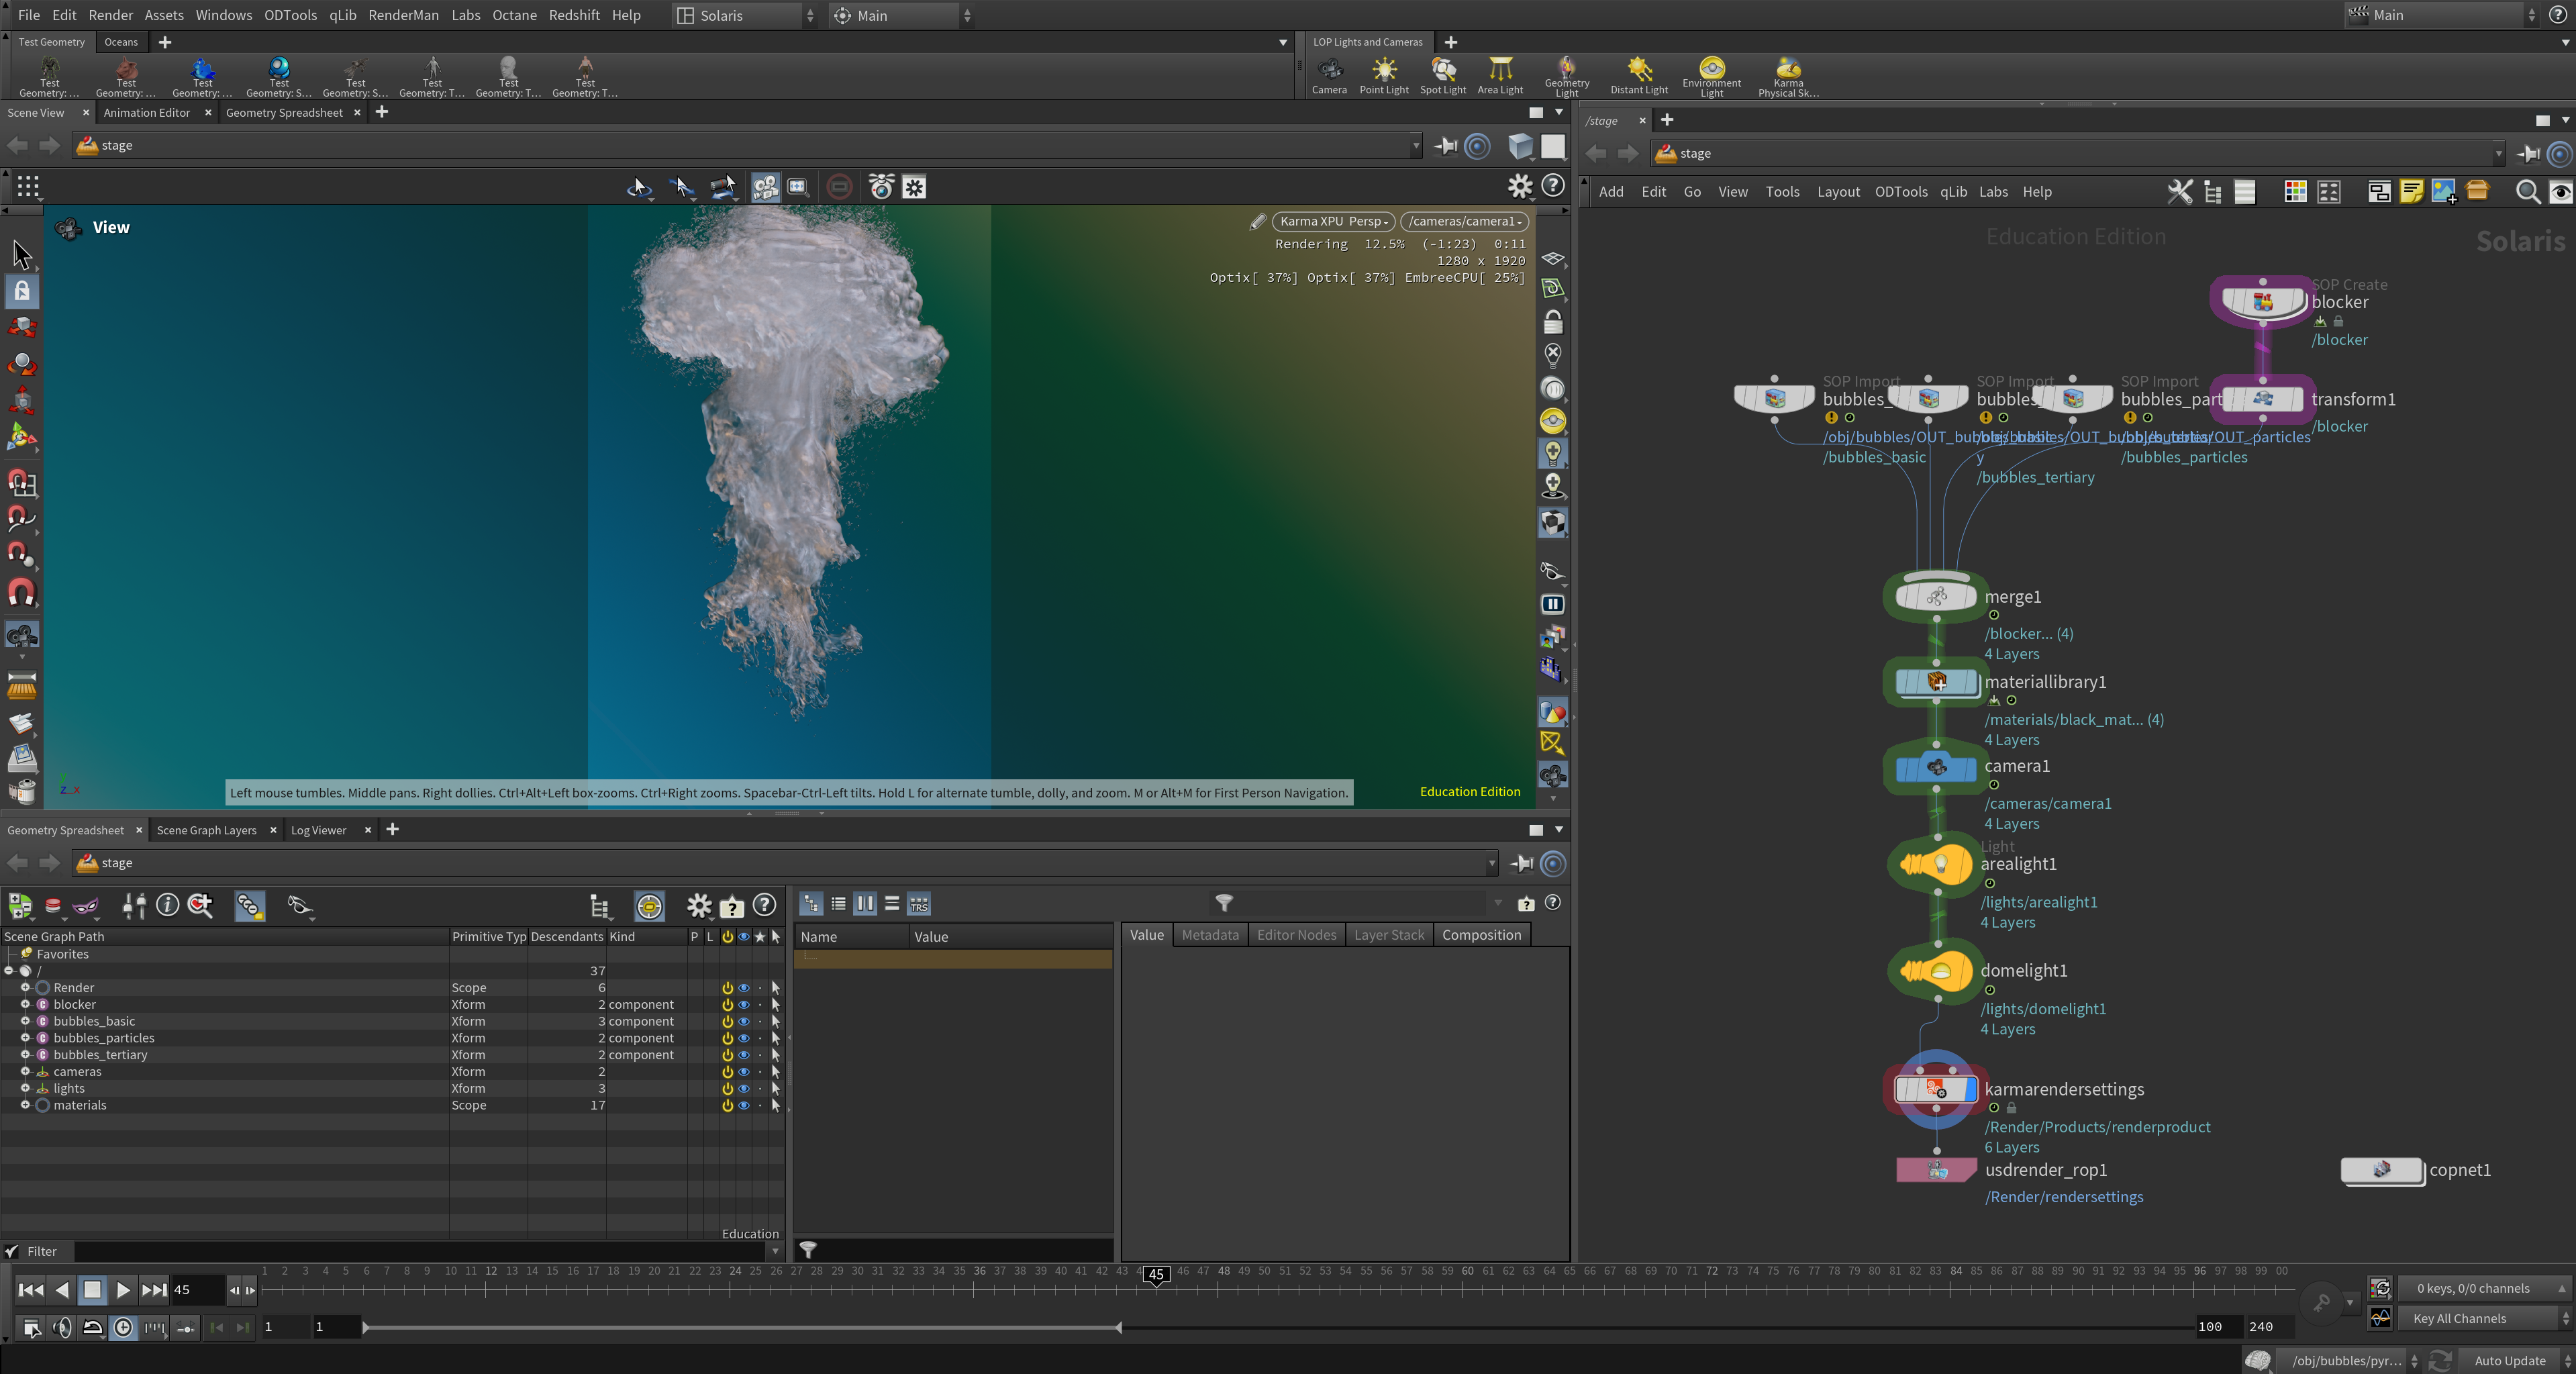Toggle activation for bubbles_tertiary prim

tap(728, 1055)
